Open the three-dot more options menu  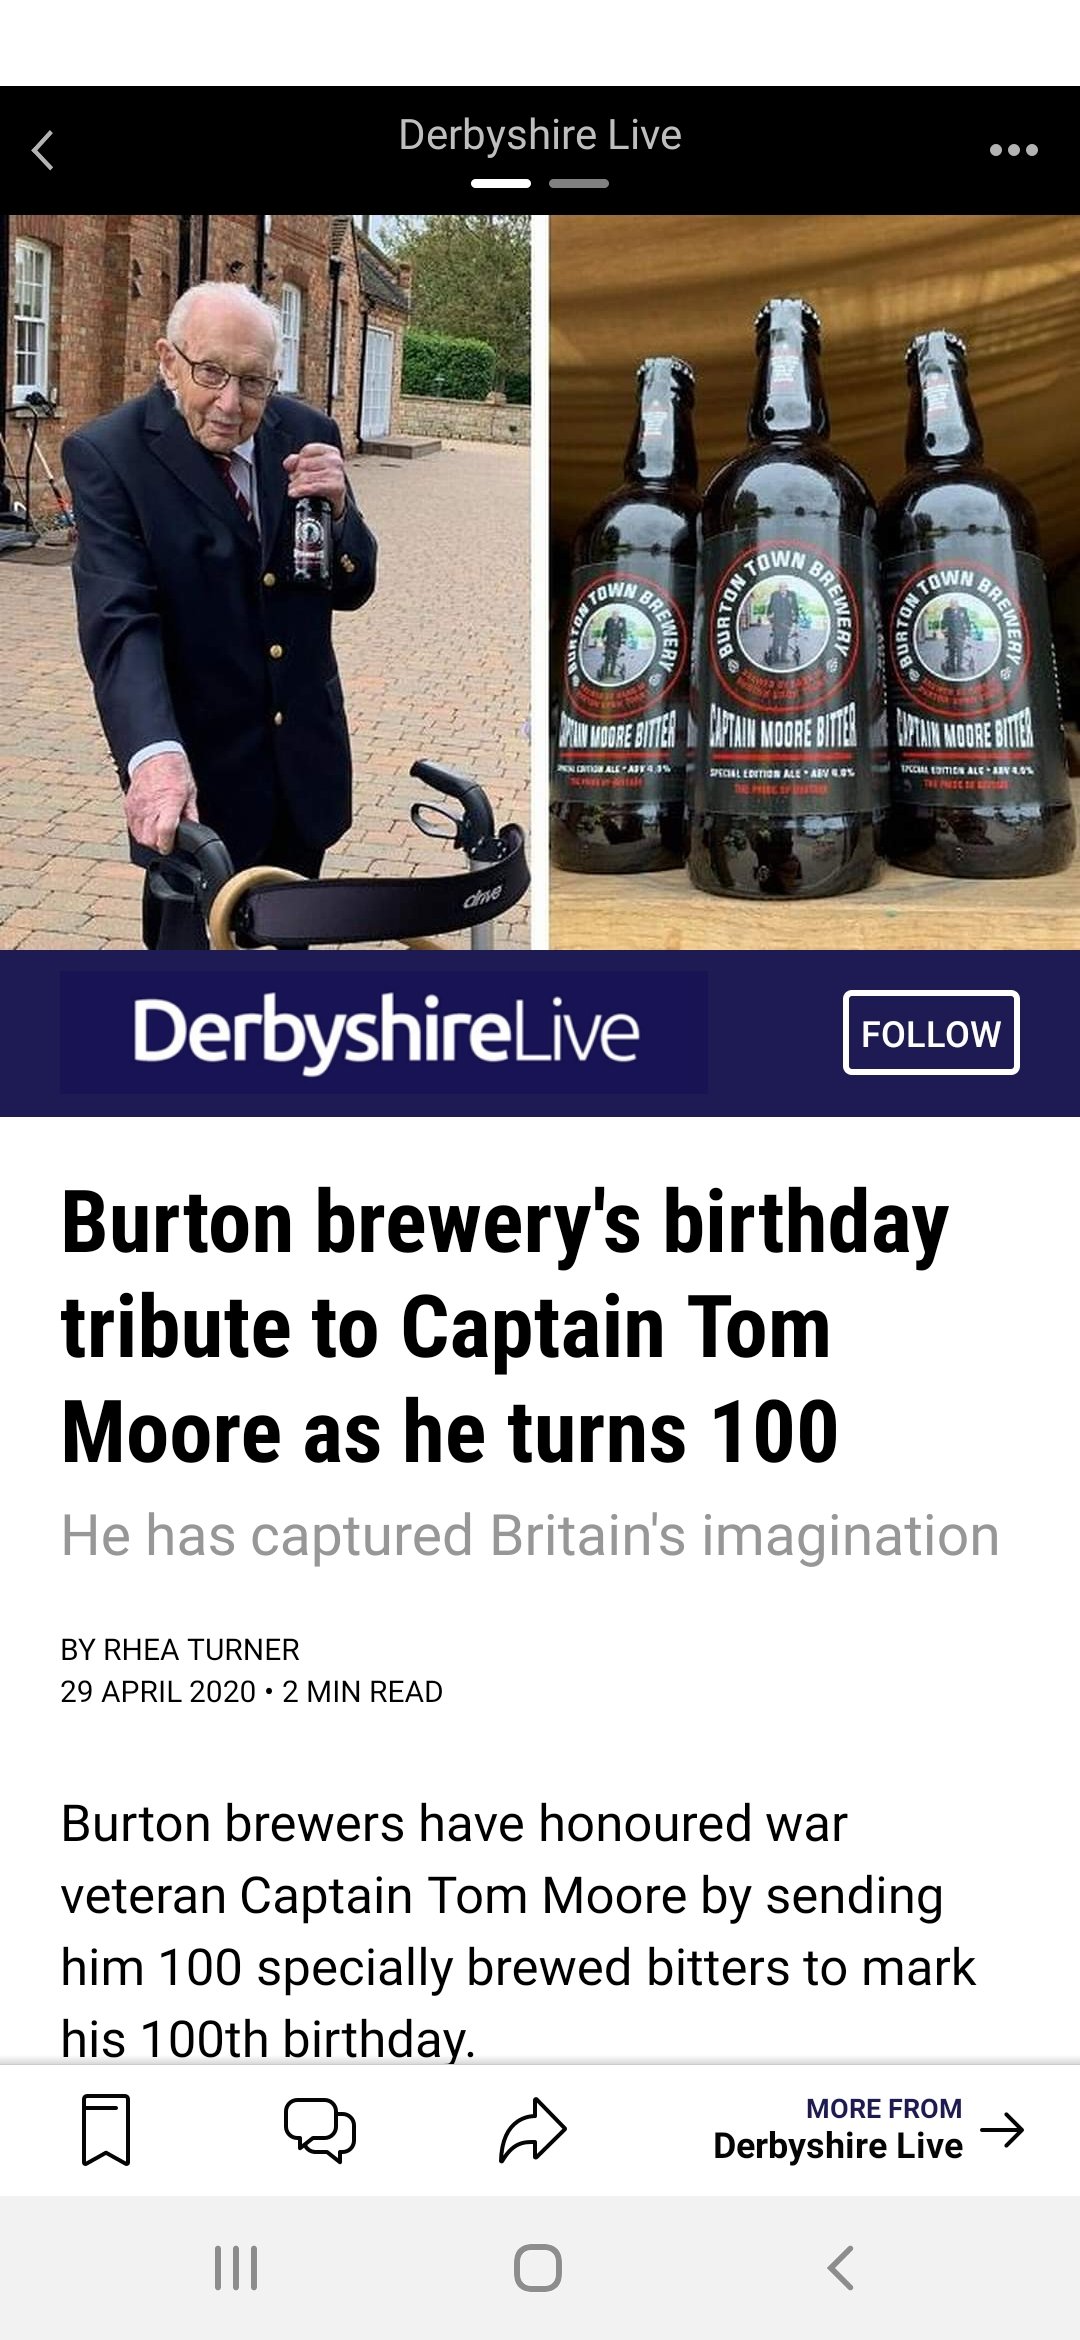pos(1013,150)
